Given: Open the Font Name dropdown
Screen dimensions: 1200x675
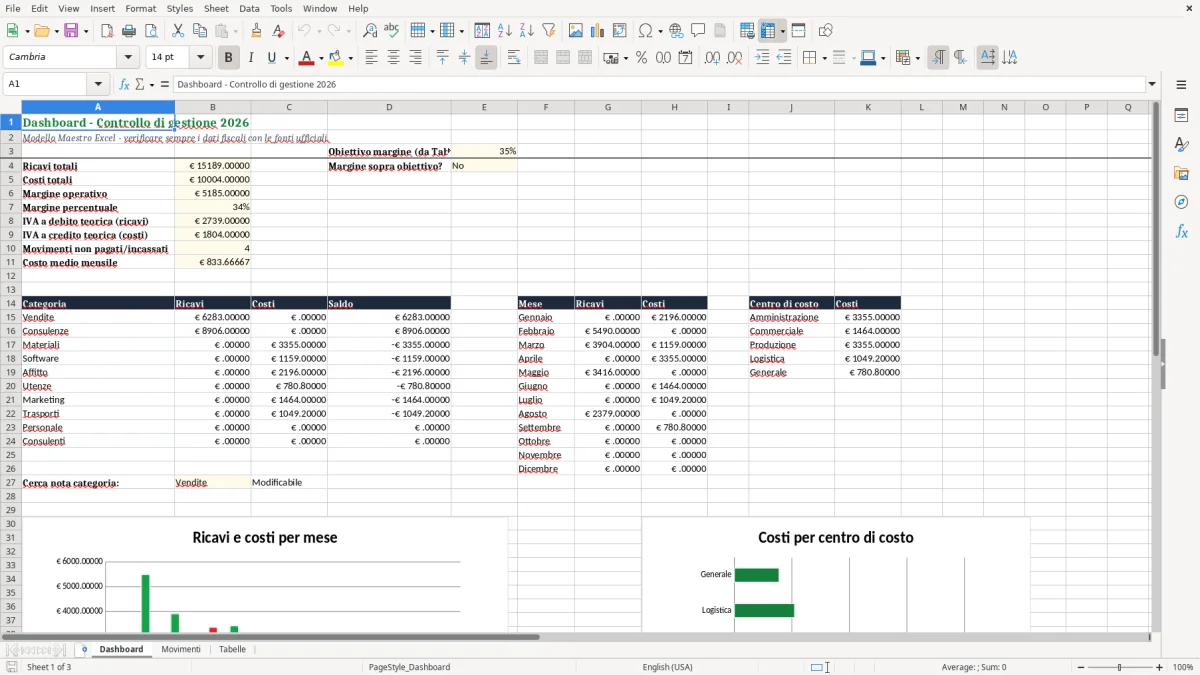Looking at the screenshot, I should (130, 58).
